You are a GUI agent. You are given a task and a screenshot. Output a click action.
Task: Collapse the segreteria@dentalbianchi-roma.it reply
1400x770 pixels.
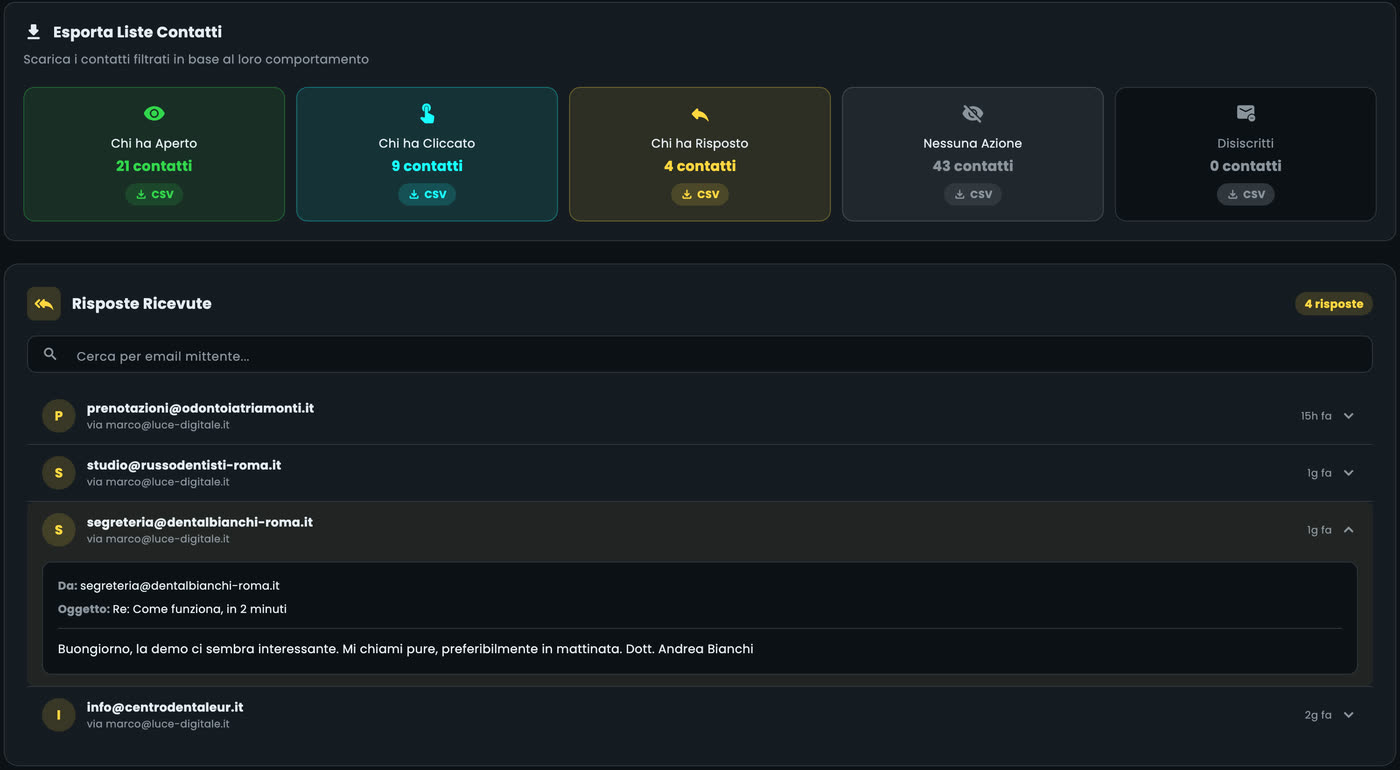(x=1349, y=530)
